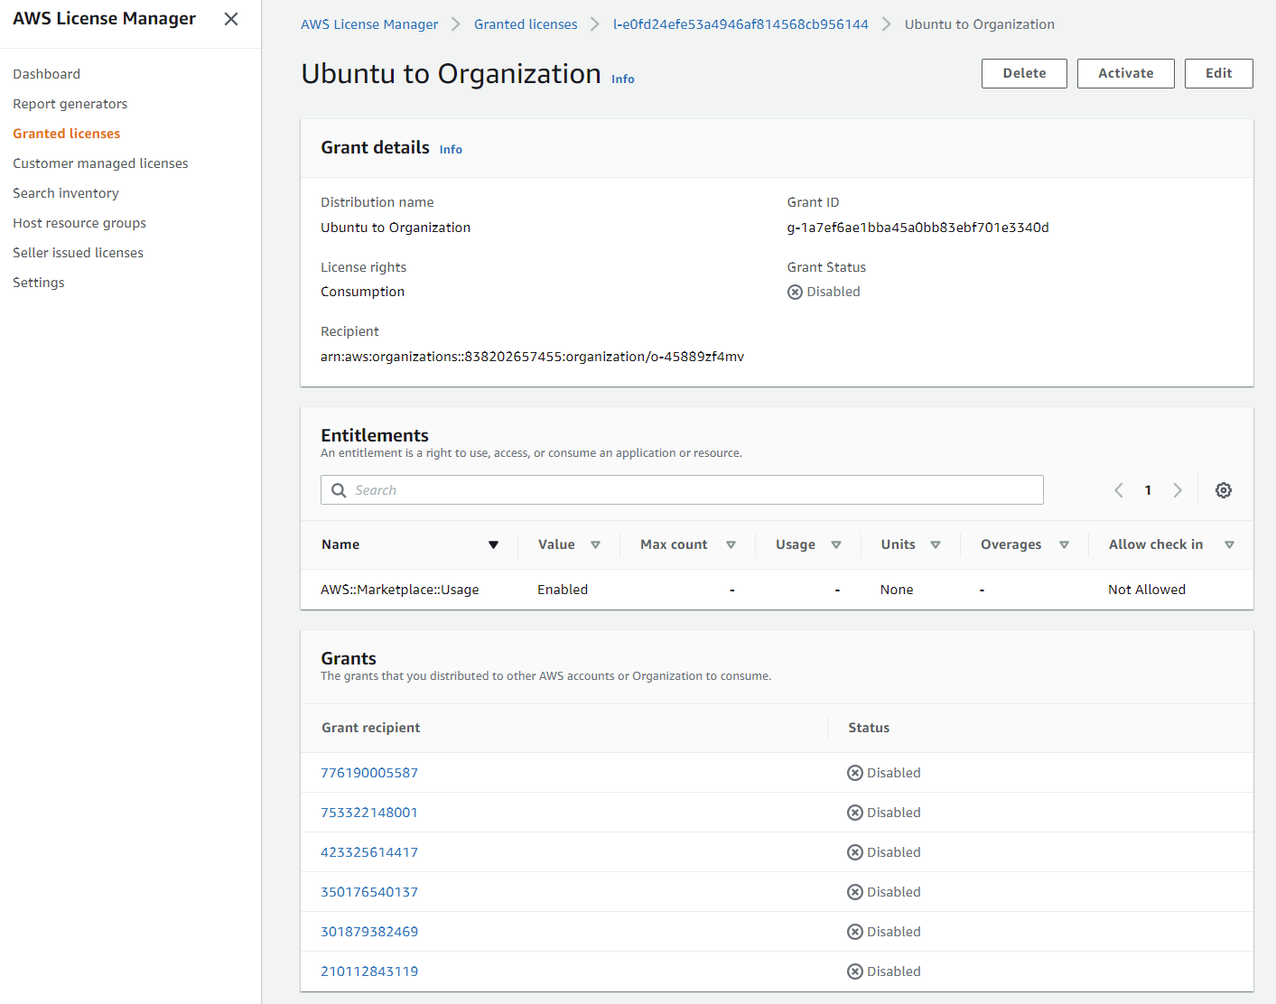Click the Enabled value cell
The height and width of the screenshot is (1004, 1276).
pyautogui.click(x=563, y=590)
